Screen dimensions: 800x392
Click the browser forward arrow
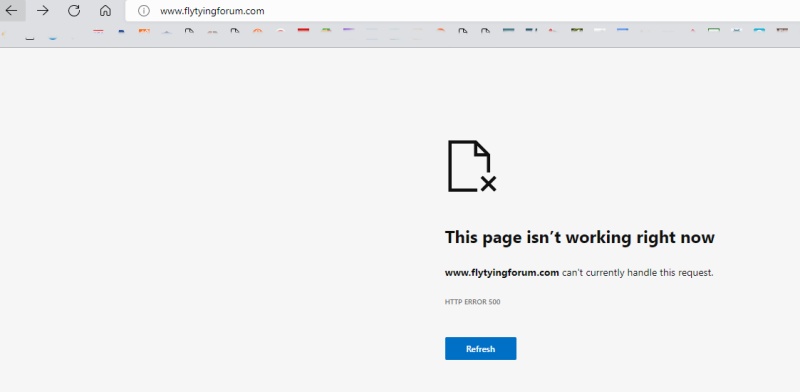pos(43,11)
